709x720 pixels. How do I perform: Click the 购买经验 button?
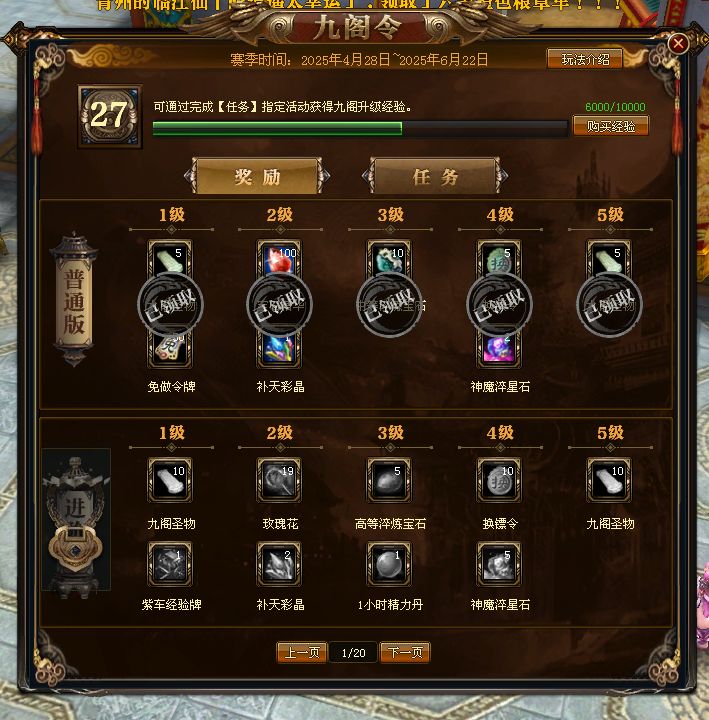[611, 126]
